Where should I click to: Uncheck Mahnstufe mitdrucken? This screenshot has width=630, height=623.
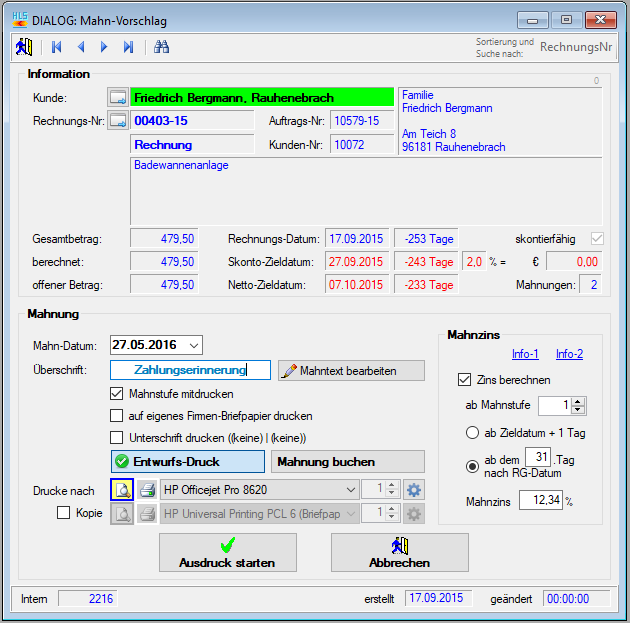pos(117,394)
